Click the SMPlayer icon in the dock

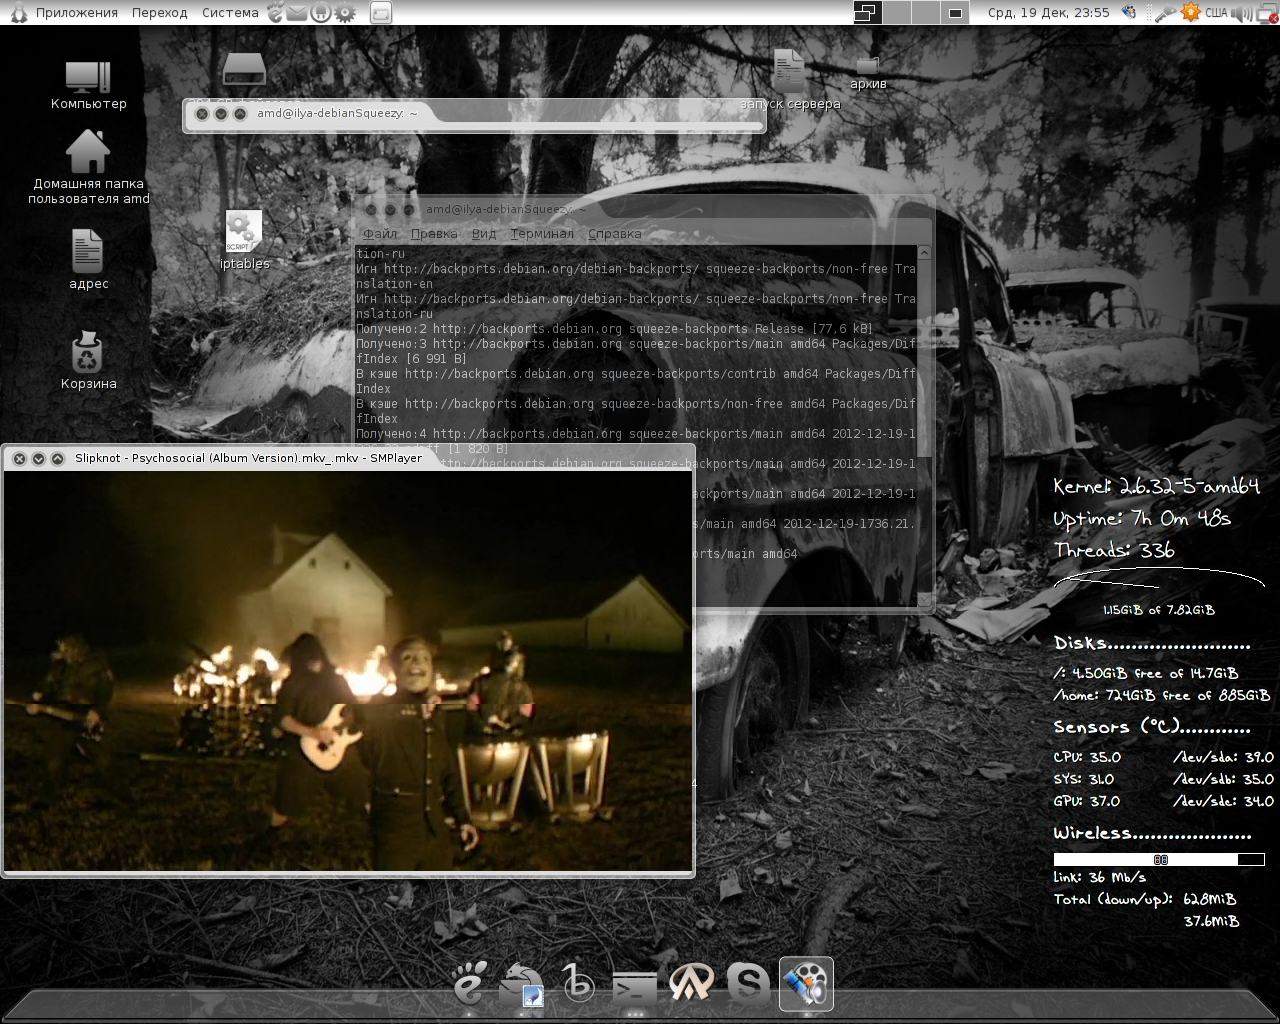[805, 984]
